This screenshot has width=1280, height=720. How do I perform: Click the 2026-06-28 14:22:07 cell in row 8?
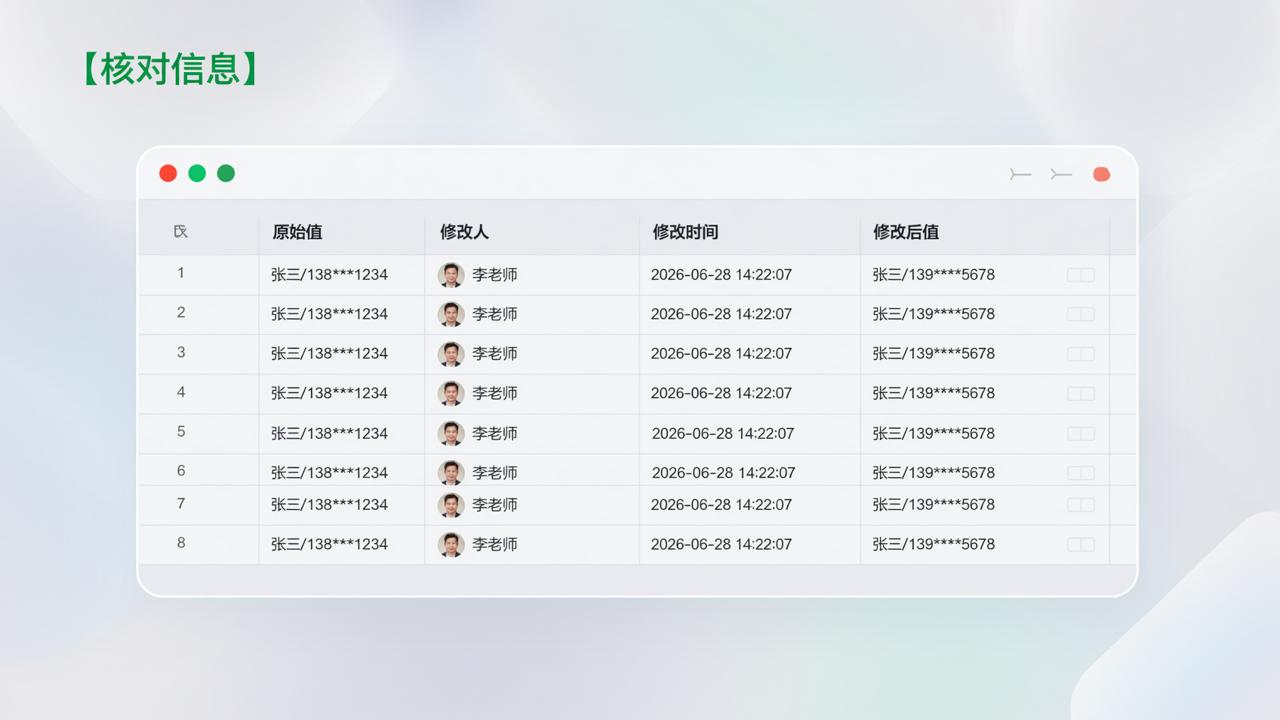[721, 545]
